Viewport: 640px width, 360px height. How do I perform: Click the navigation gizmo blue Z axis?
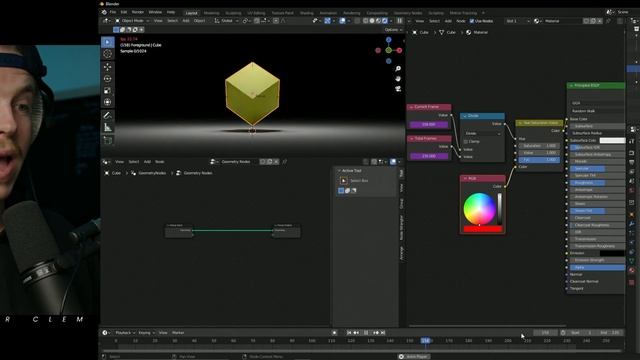point(389,40)
